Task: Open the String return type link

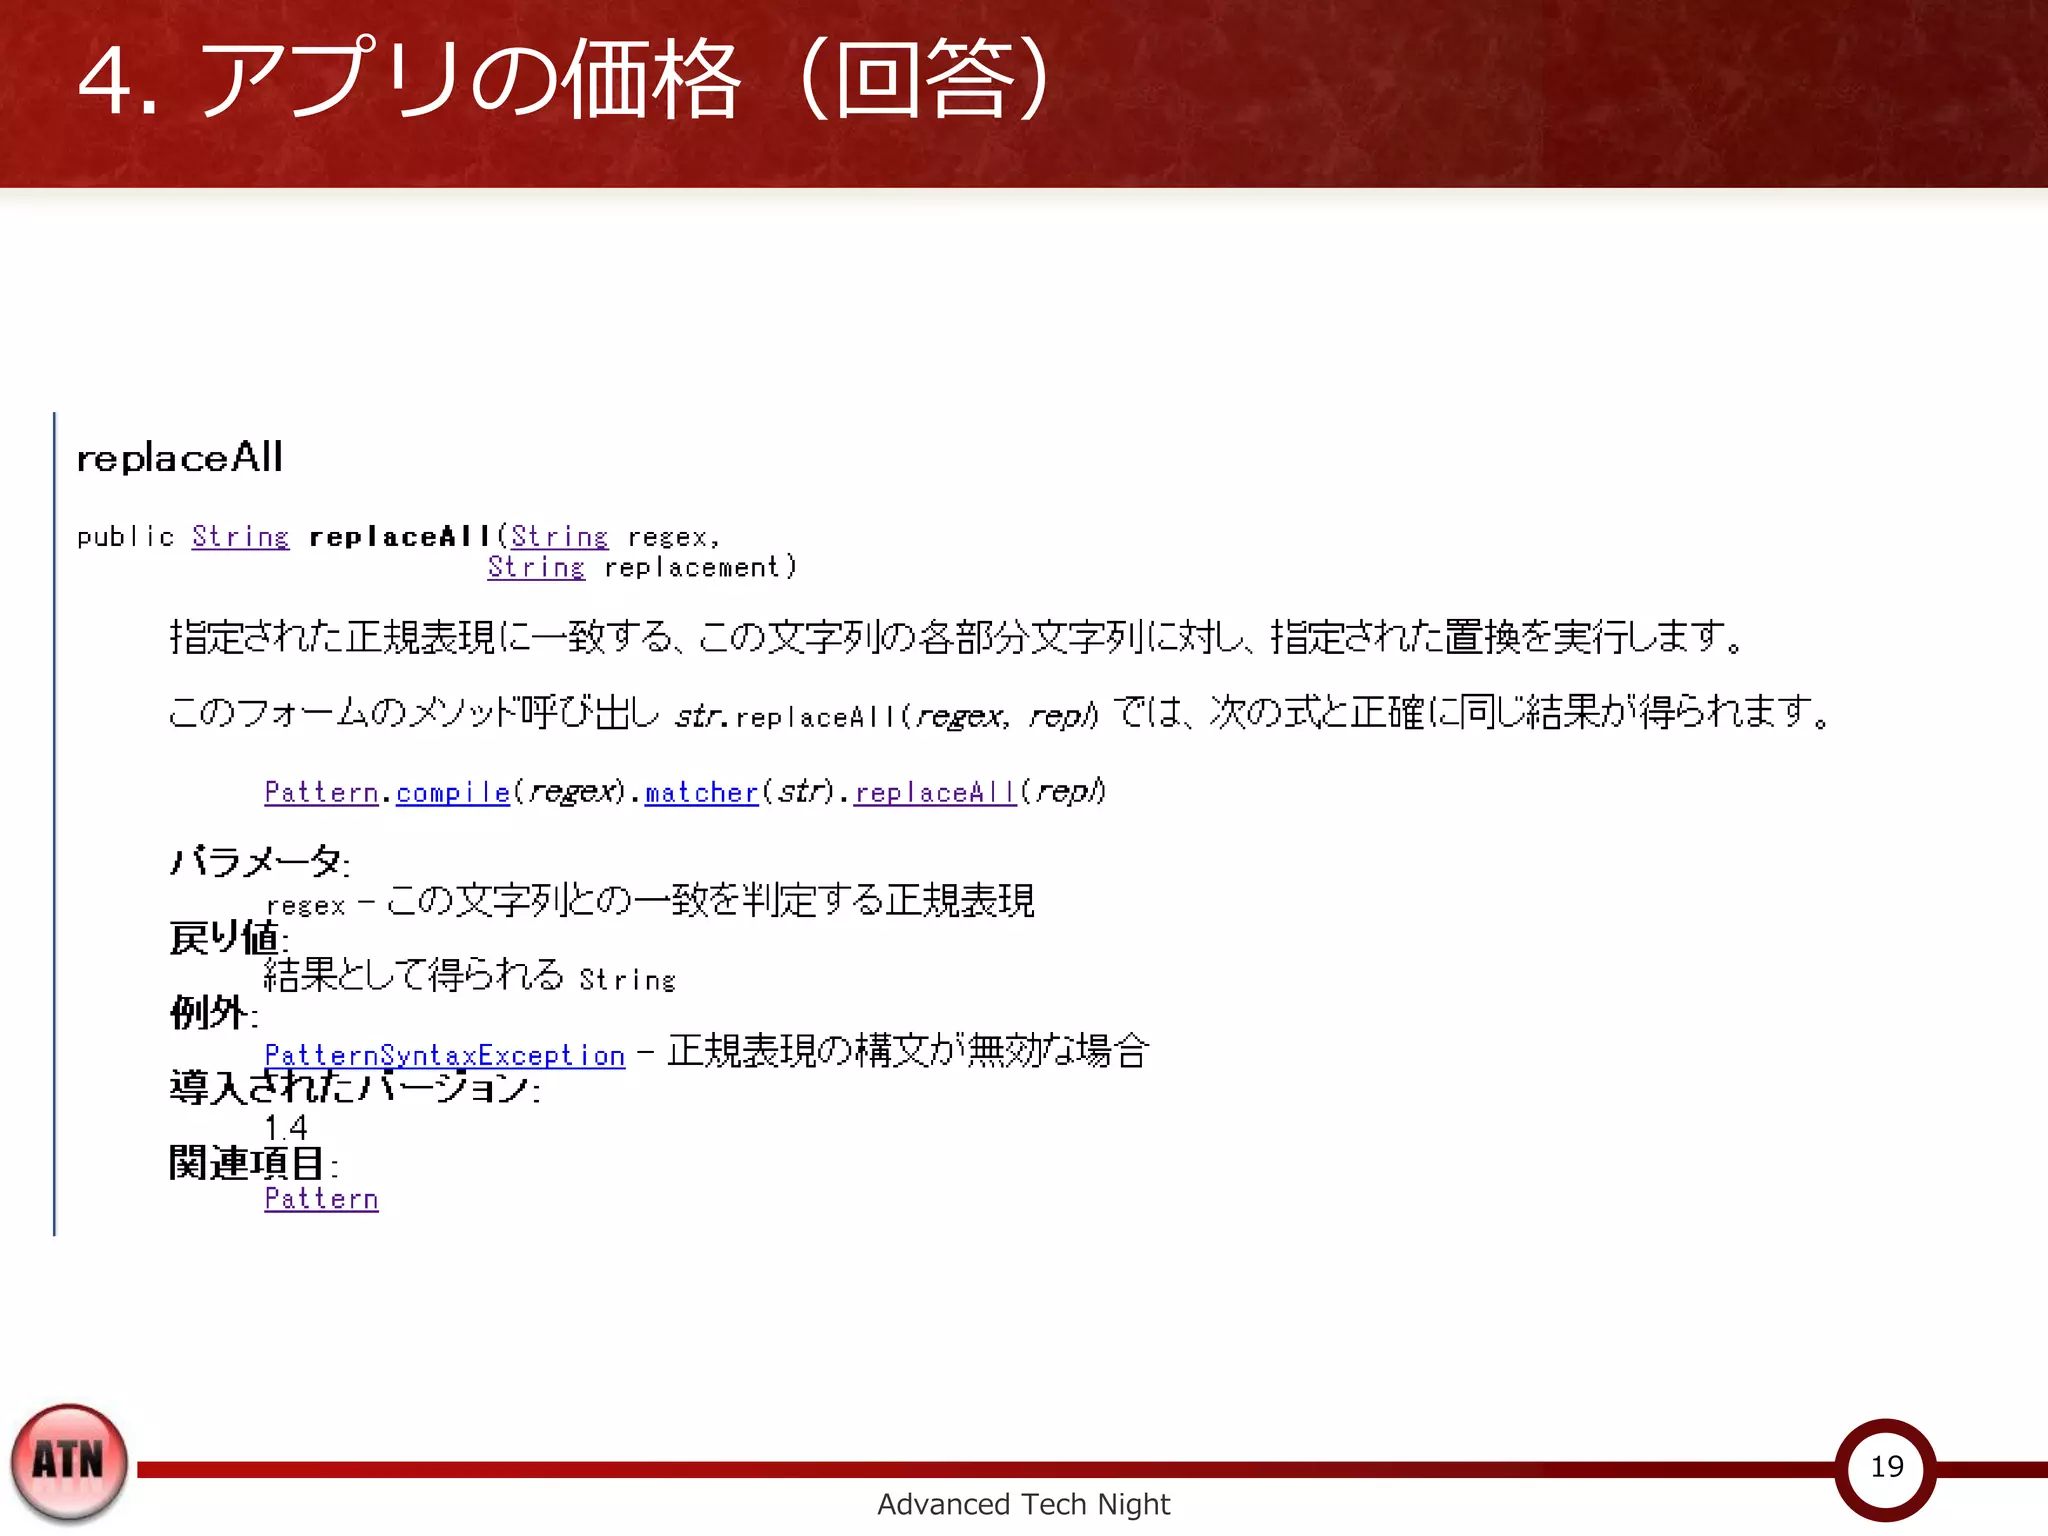Action: pyautogui.click(x=240, y=537)
